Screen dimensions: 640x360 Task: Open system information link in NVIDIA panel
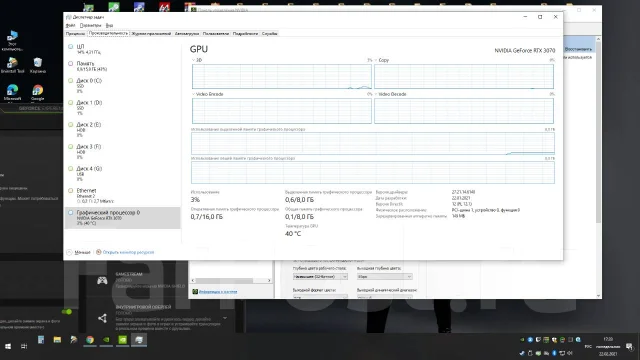coord(218,292)
